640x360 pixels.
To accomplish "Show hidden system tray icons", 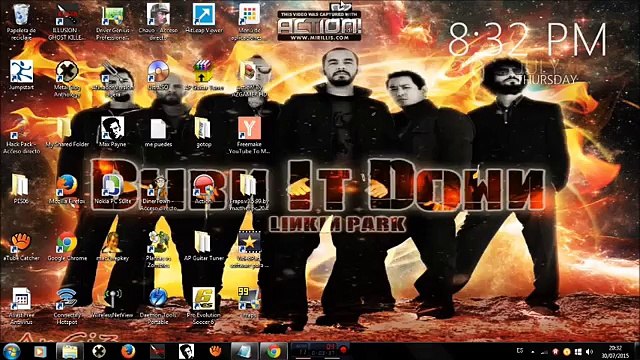I will (x=533, y=351).
